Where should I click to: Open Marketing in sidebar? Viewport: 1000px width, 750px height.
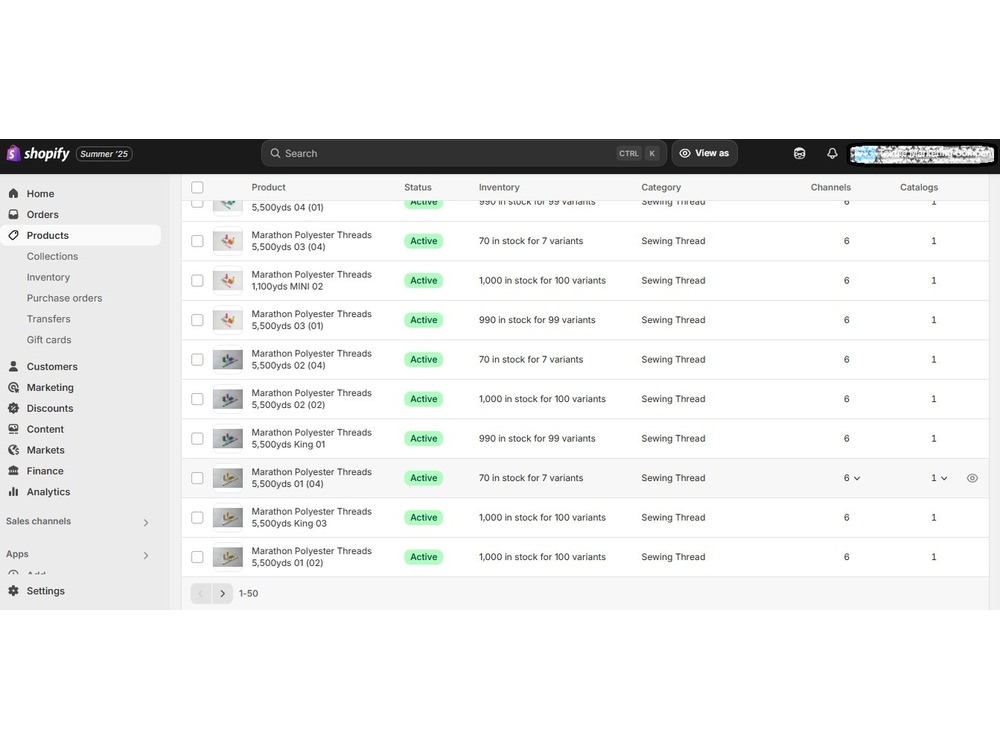coord(50,388)
